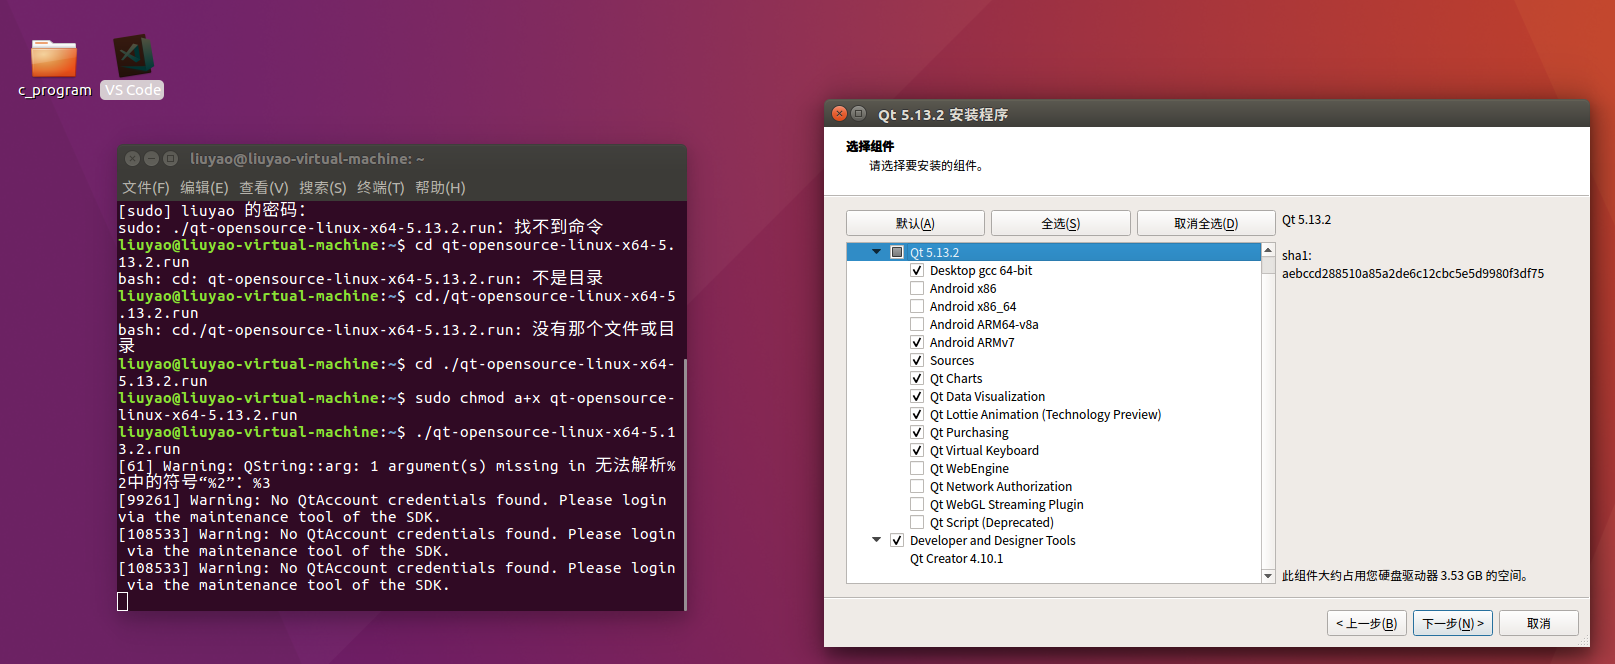The height and width of the screenshot is (664, 1615).
Task: Click the terminal title liuyao@liuyao-virtual-machine
Action: pos(307,159)
